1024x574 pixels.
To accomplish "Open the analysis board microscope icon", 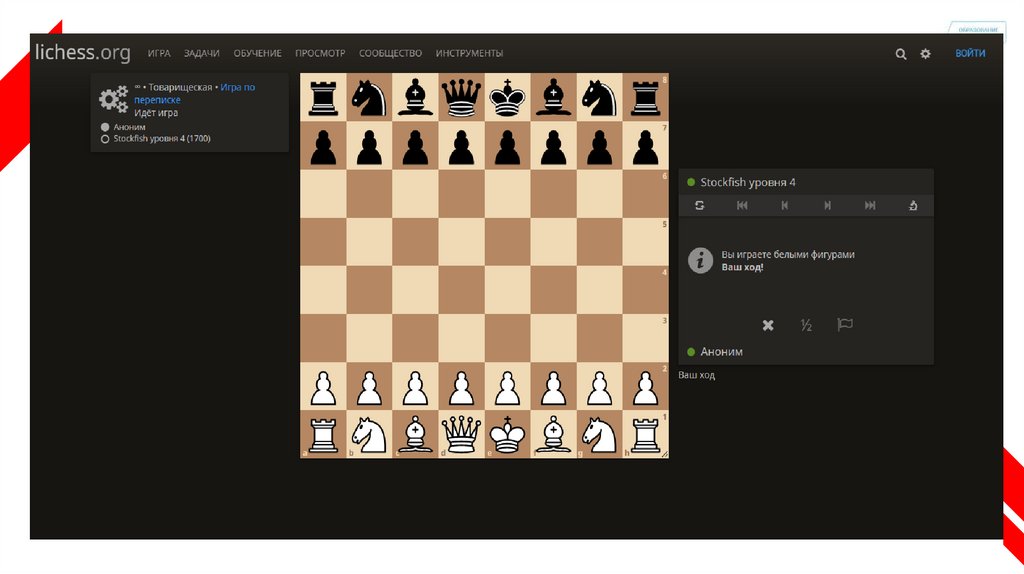I will click(x=913, y=205).
